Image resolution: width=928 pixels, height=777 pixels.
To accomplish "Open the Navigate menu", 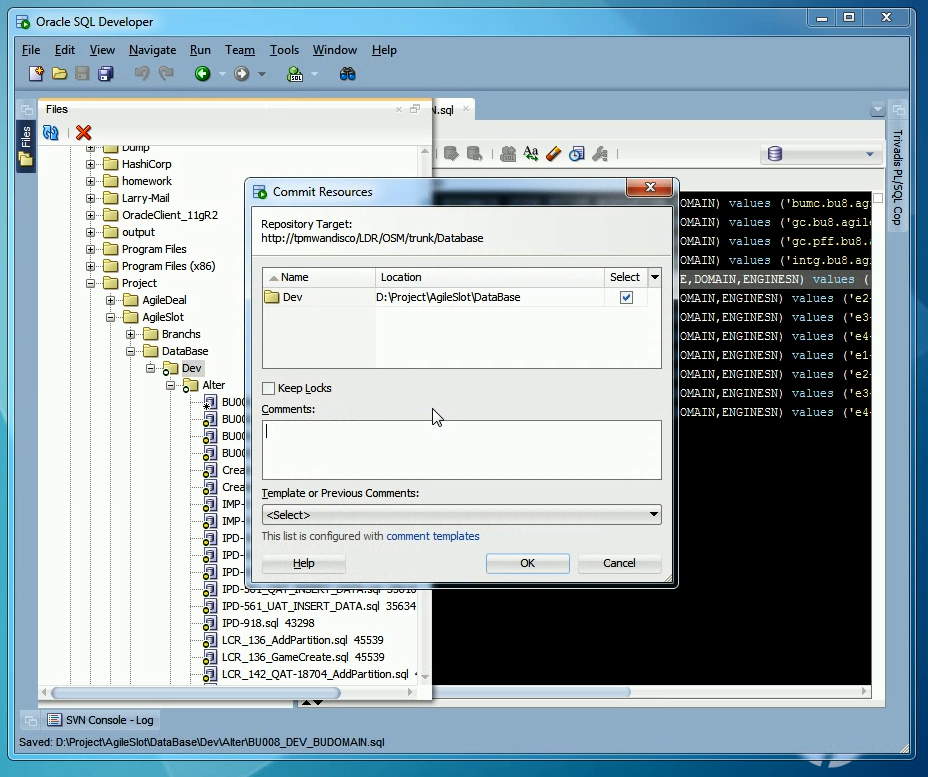I will point(153,50).
